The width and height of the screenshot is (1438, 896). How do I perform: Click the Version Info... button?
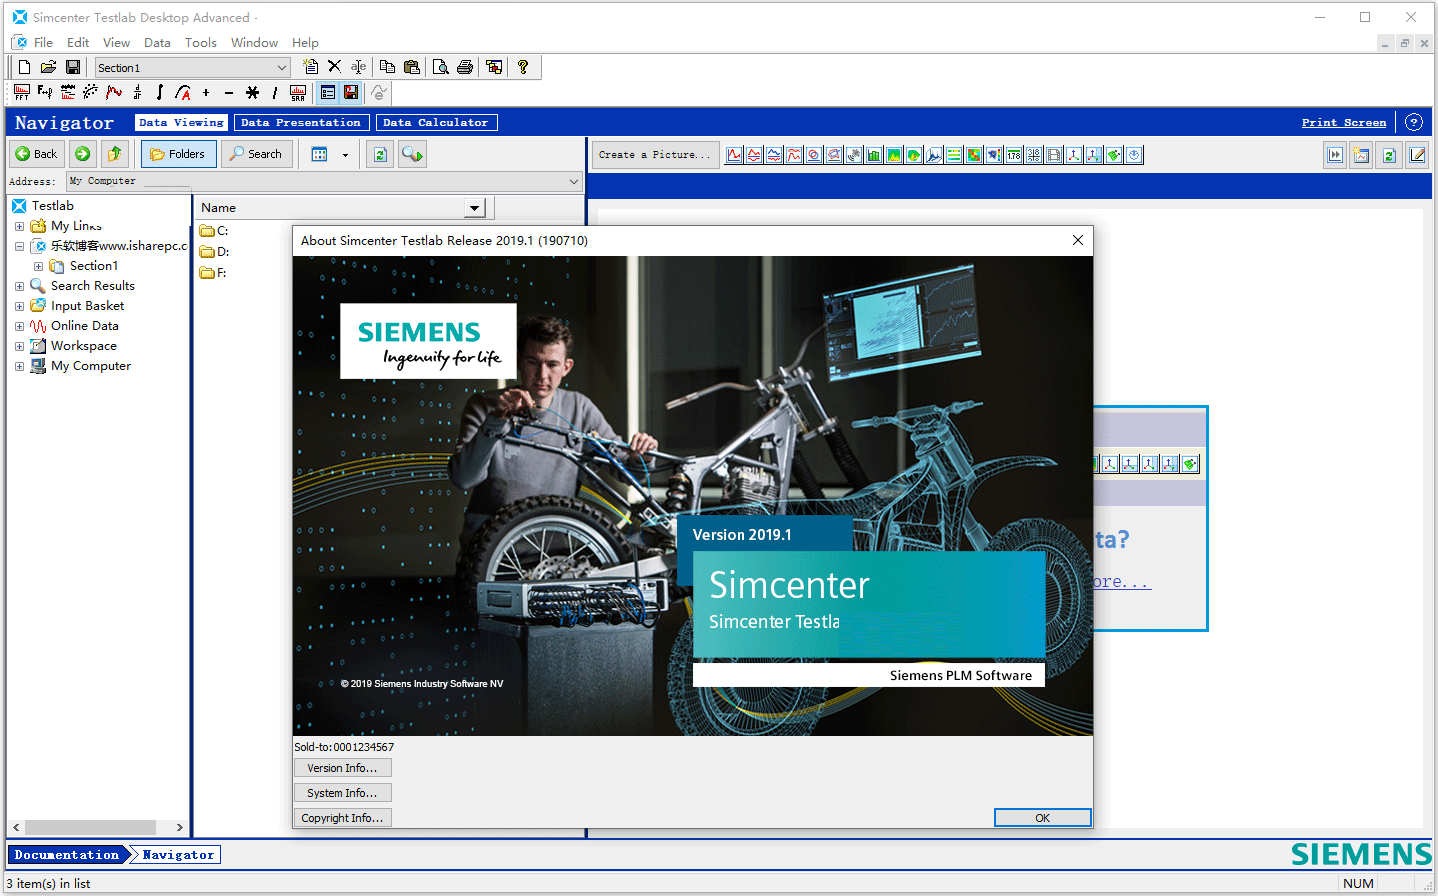coord(342,768)
